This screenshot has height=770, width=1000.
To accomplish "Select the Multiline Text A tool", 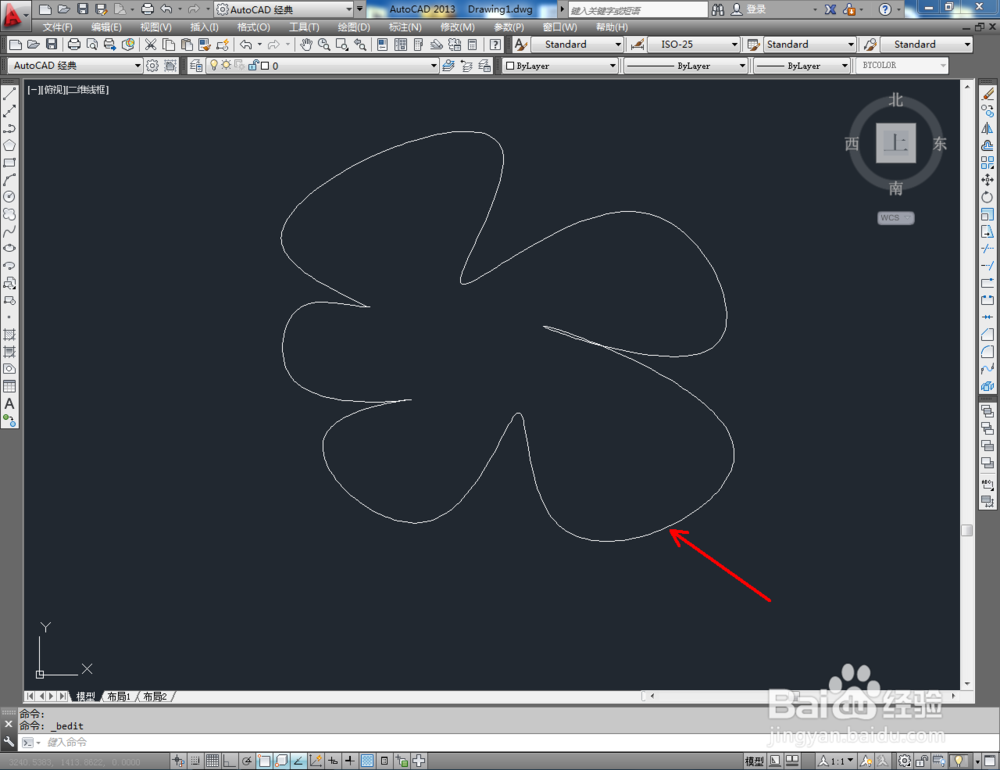I will (x=10, y=404).
